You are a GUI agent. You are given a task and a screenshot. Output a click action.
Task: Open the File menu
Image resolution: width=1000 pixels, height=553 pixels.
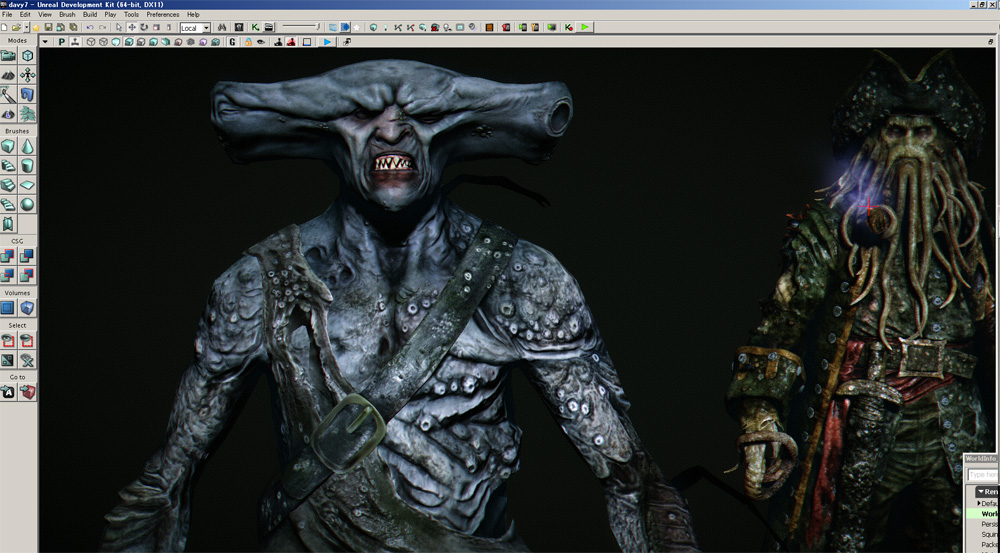tap(7, 14)
